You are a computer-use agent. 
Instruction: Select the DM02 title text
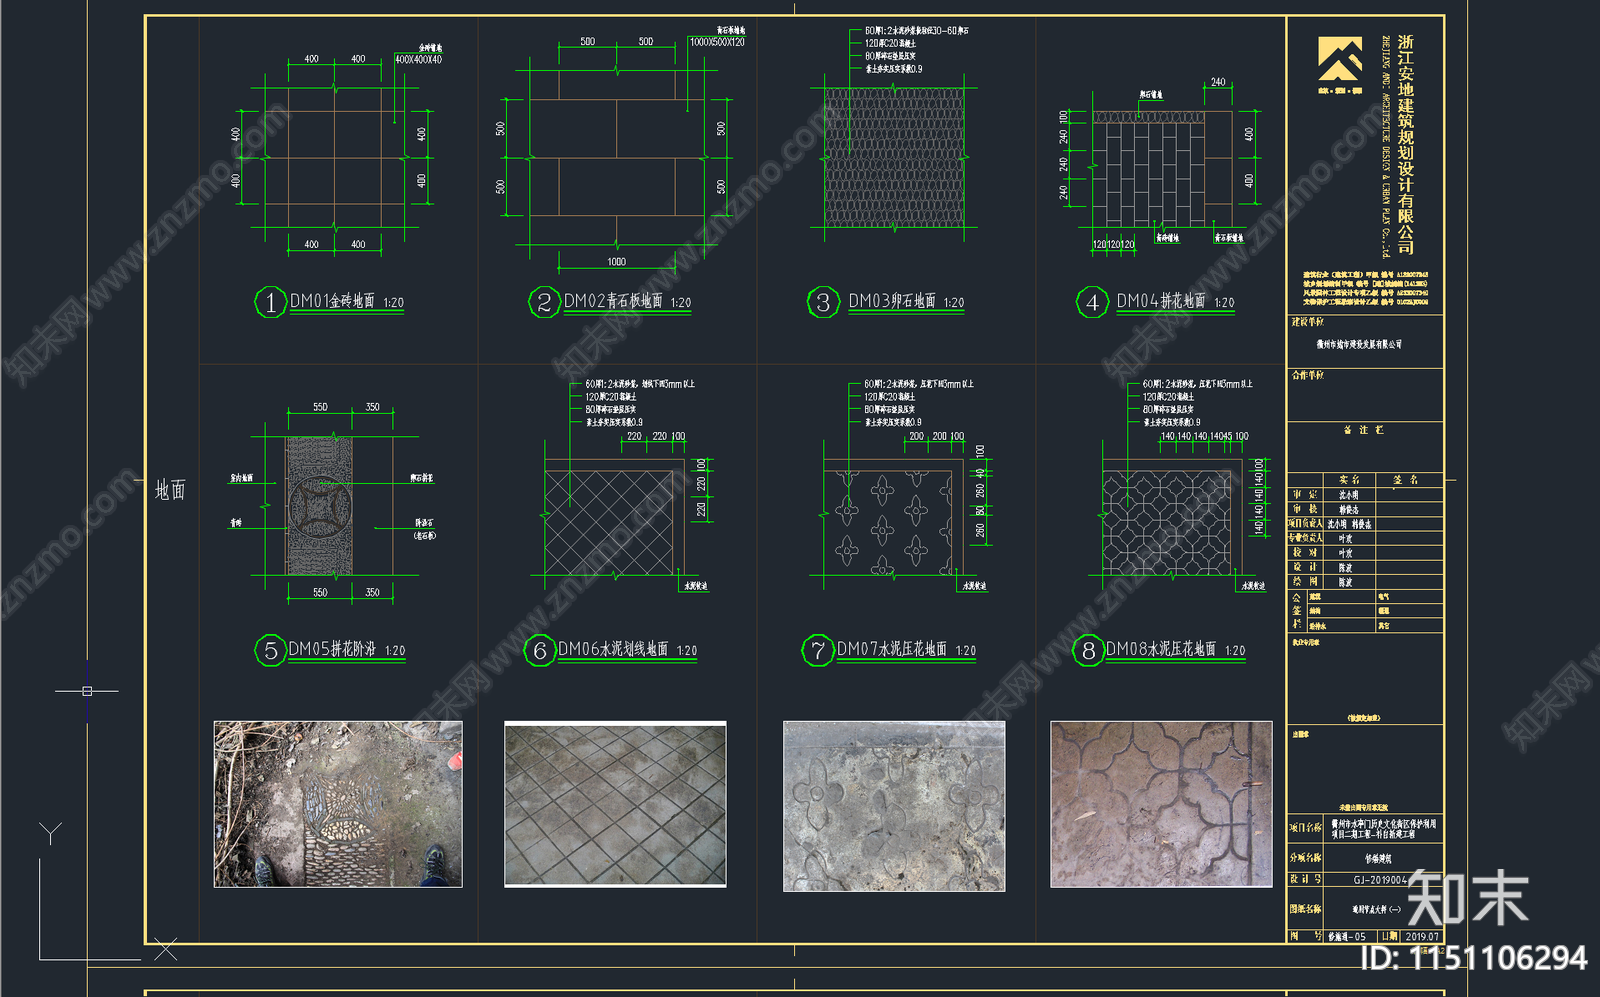point(613,301)
